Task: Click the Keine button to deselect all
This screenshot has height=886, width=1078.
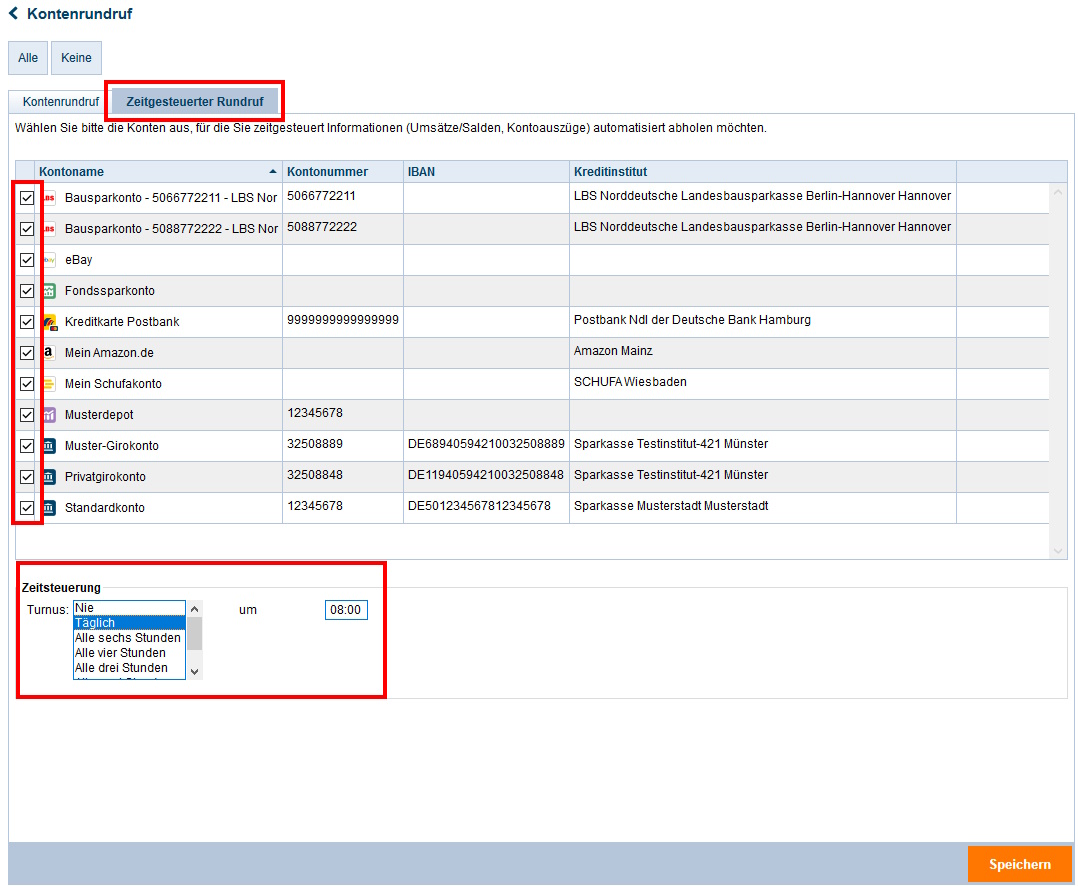Action: tap(76, 58)
